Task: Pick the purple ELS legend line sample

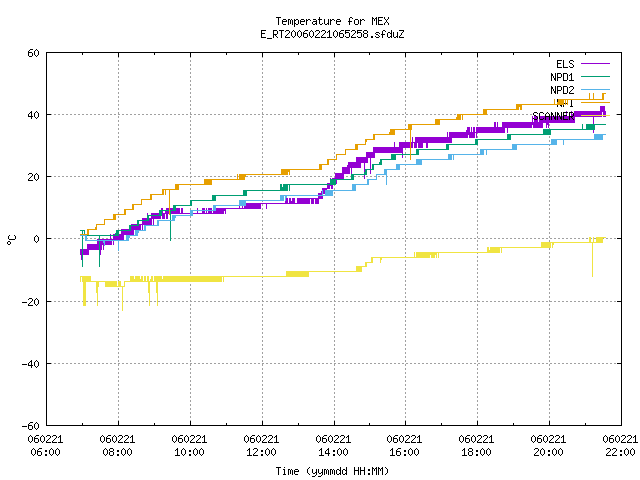Action: tap(595, 64)
